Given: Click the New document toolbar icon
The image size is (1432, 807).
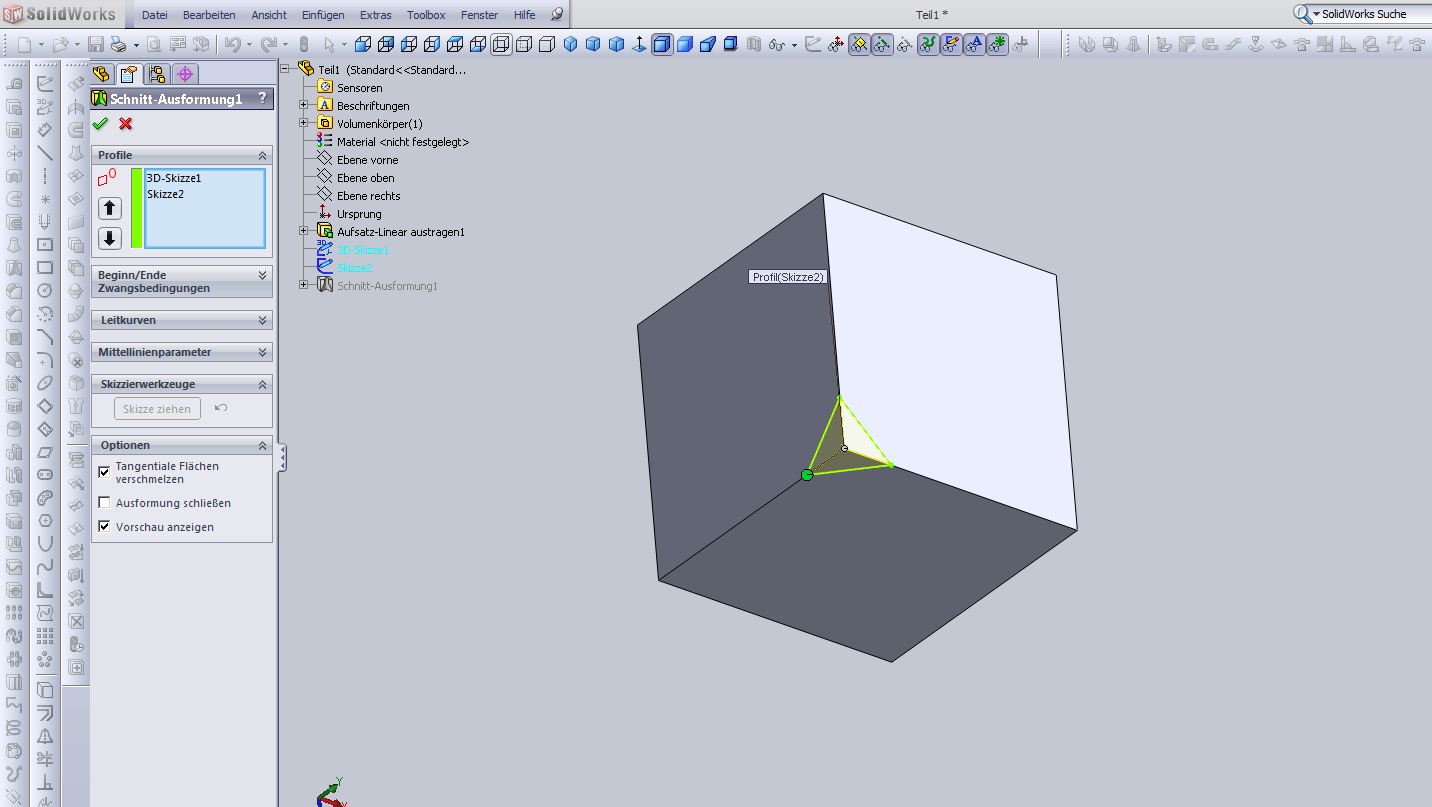Looking at the screenshot, I should click(x=25, y=44).
